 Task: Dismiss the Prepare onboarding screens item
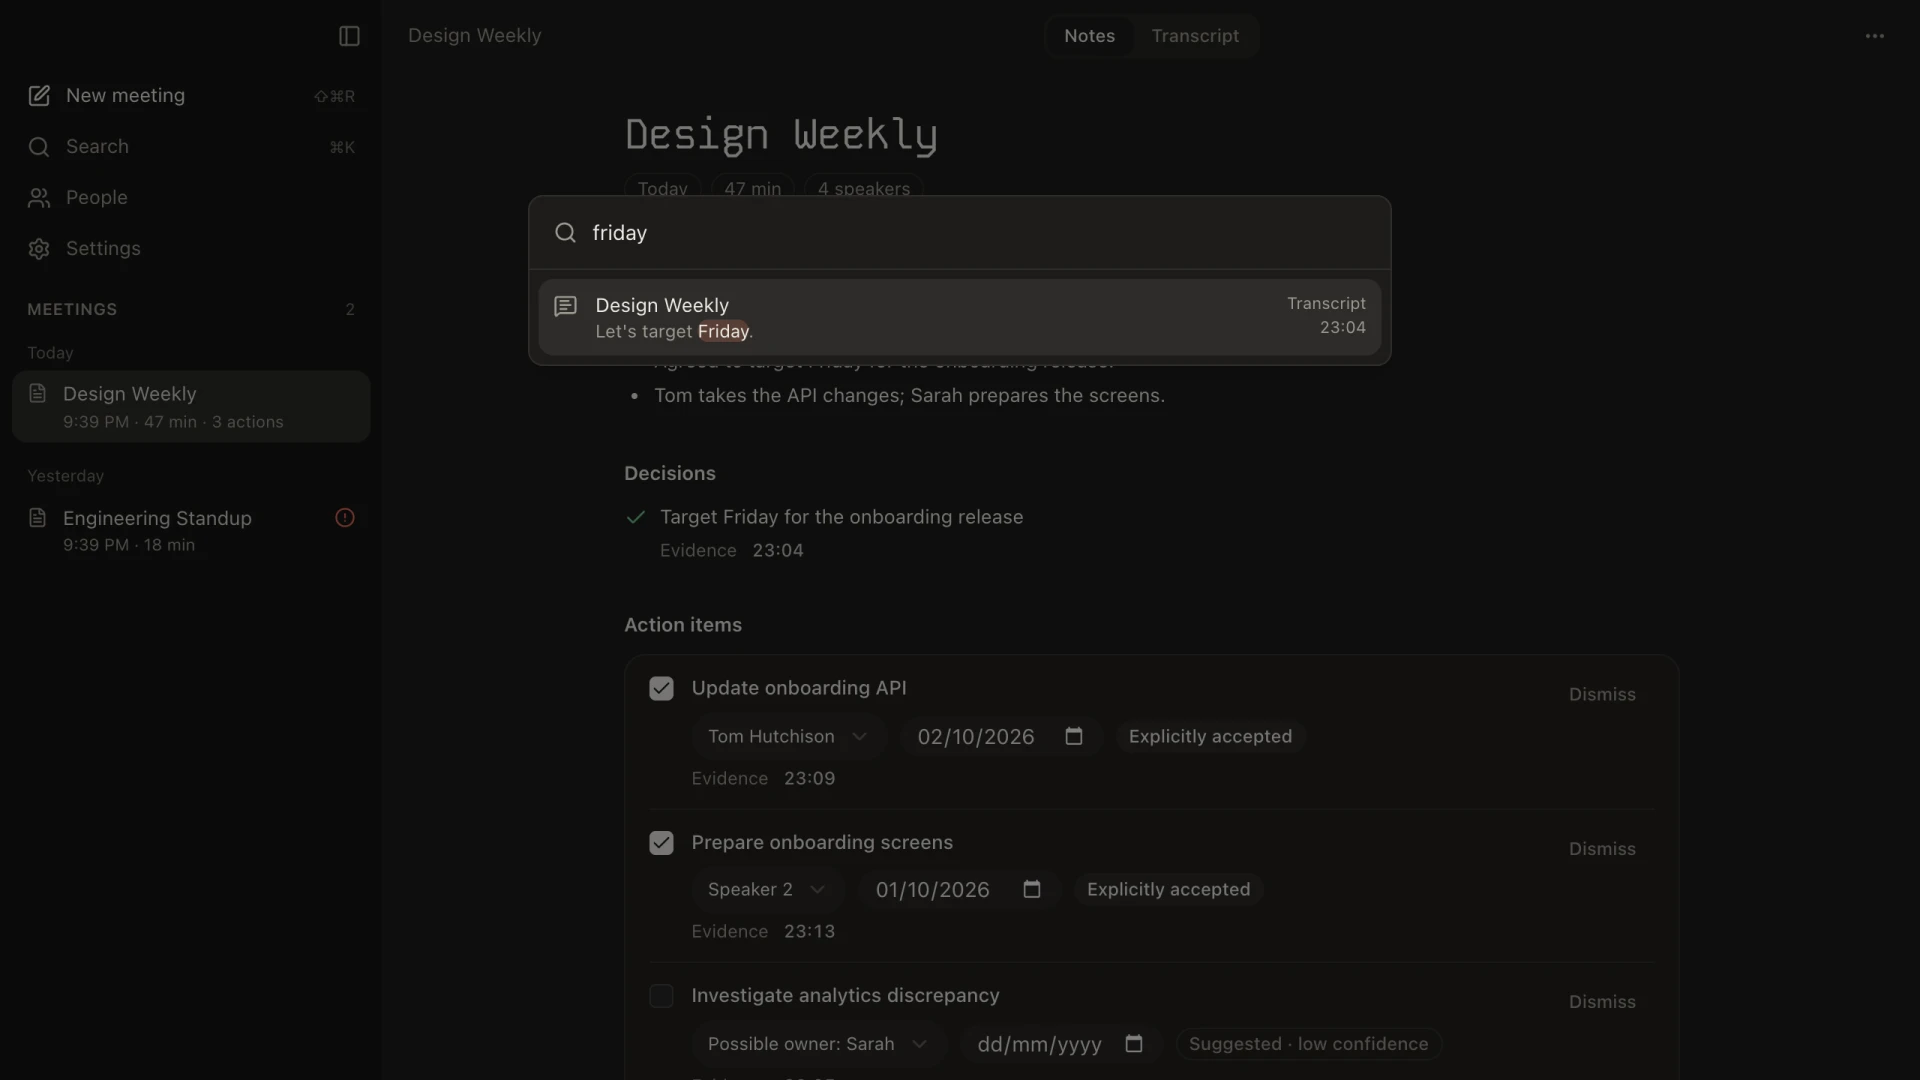(1602, 848)
